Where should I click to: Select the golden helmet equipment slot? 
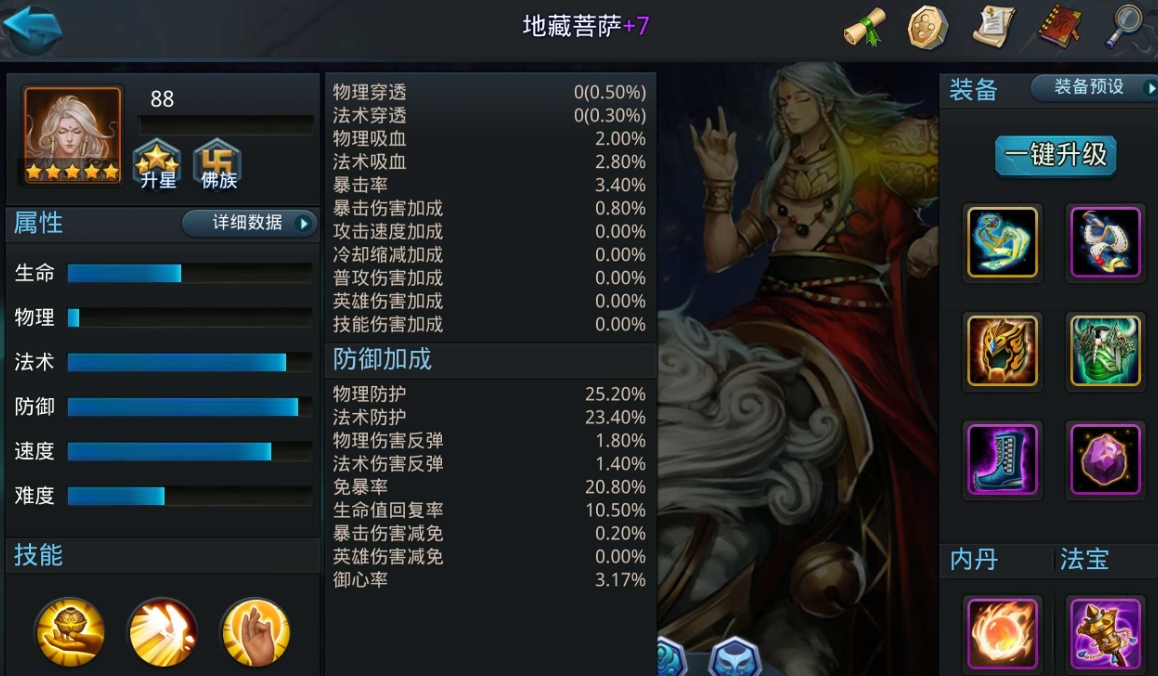pos(1002,350)
